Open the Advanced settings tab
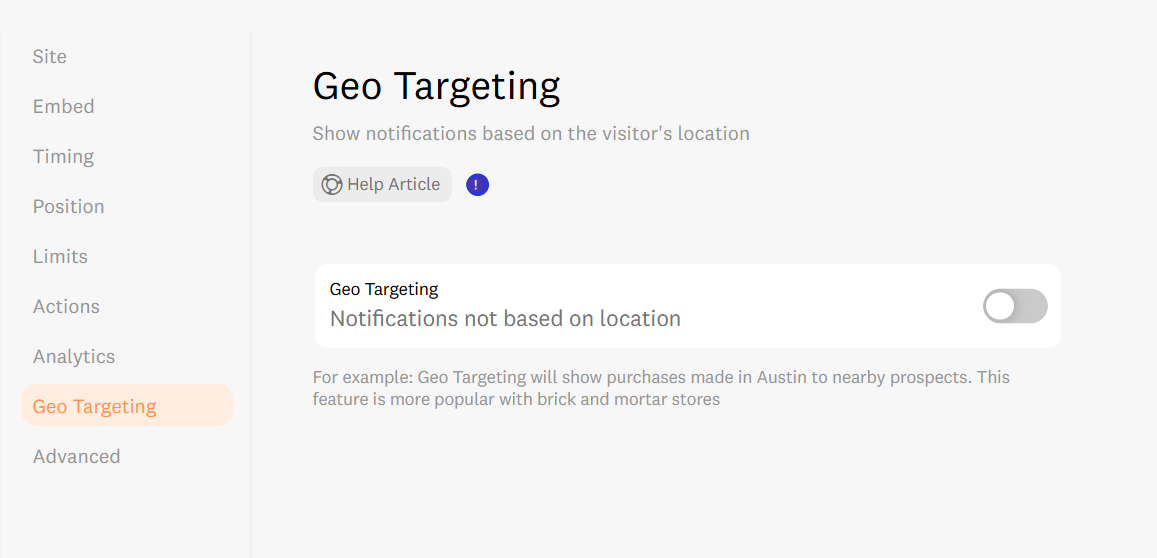Screen dimensions: 1157x558 click(x=76, y=456)
